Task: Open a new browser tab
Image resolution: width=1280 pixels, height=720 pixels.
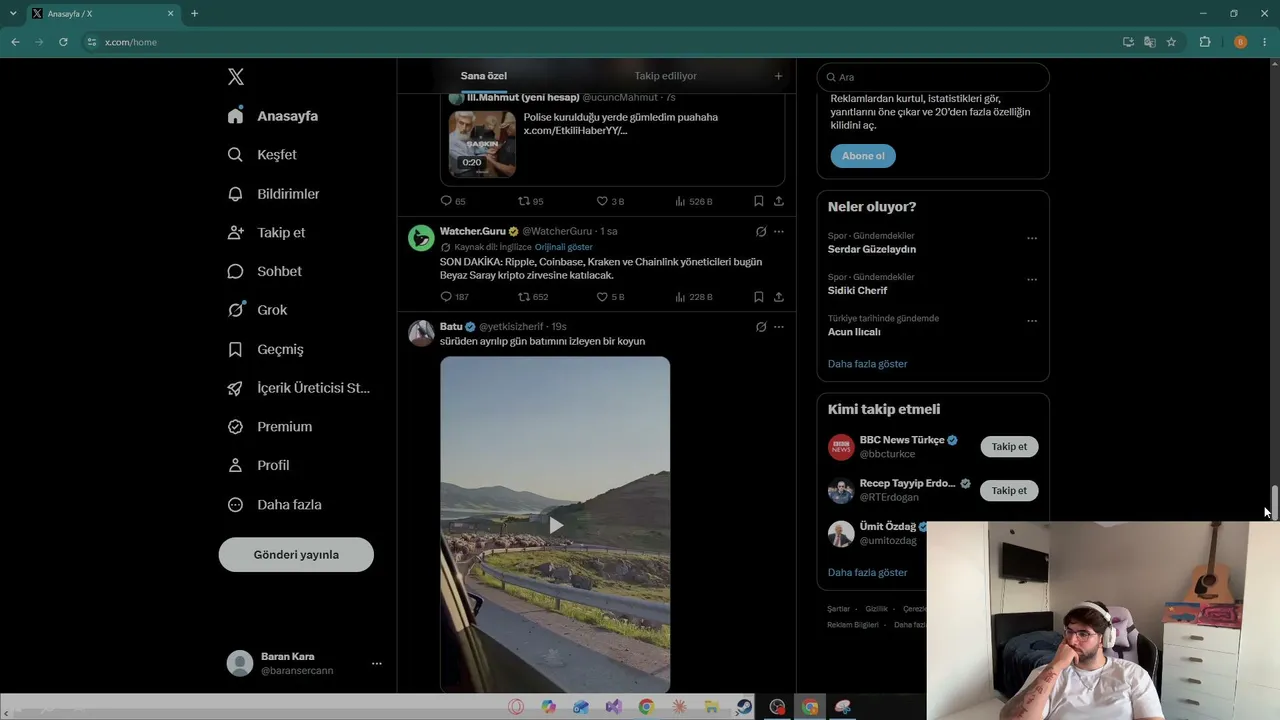Action: (195, 13)
